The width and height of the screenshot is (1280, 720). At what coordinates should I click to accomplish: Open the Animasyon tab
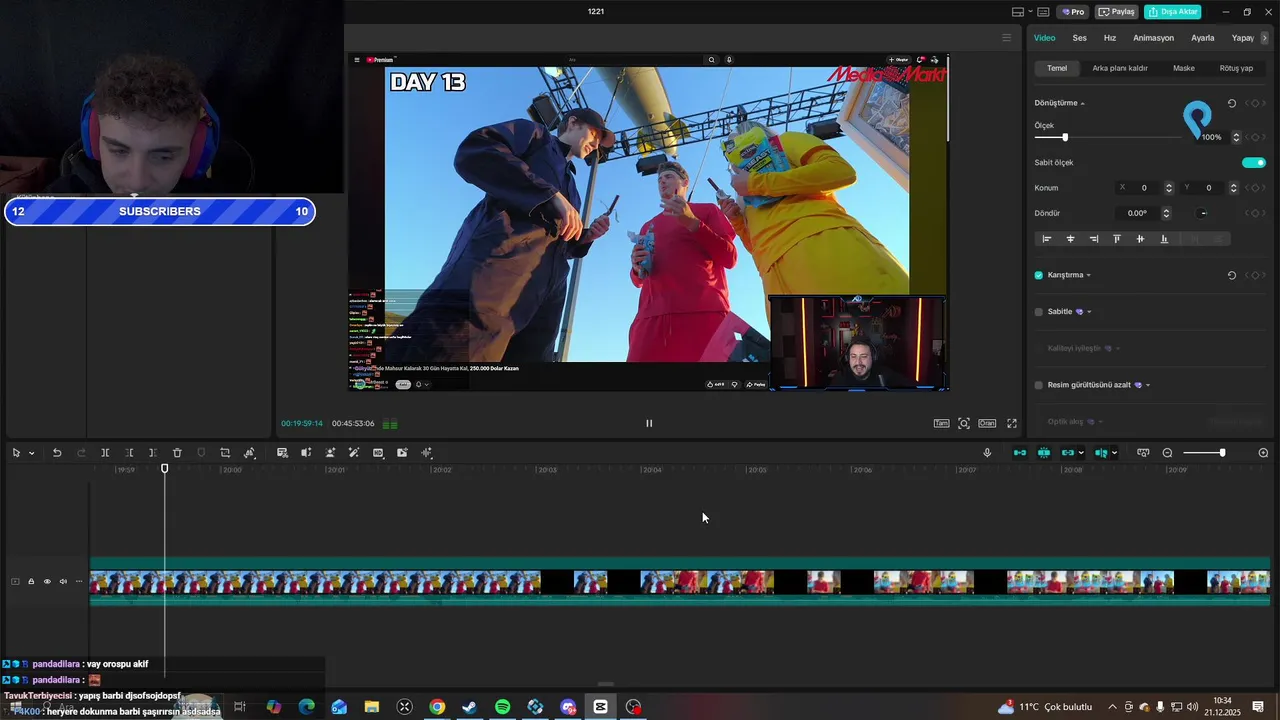[1153, 38]
